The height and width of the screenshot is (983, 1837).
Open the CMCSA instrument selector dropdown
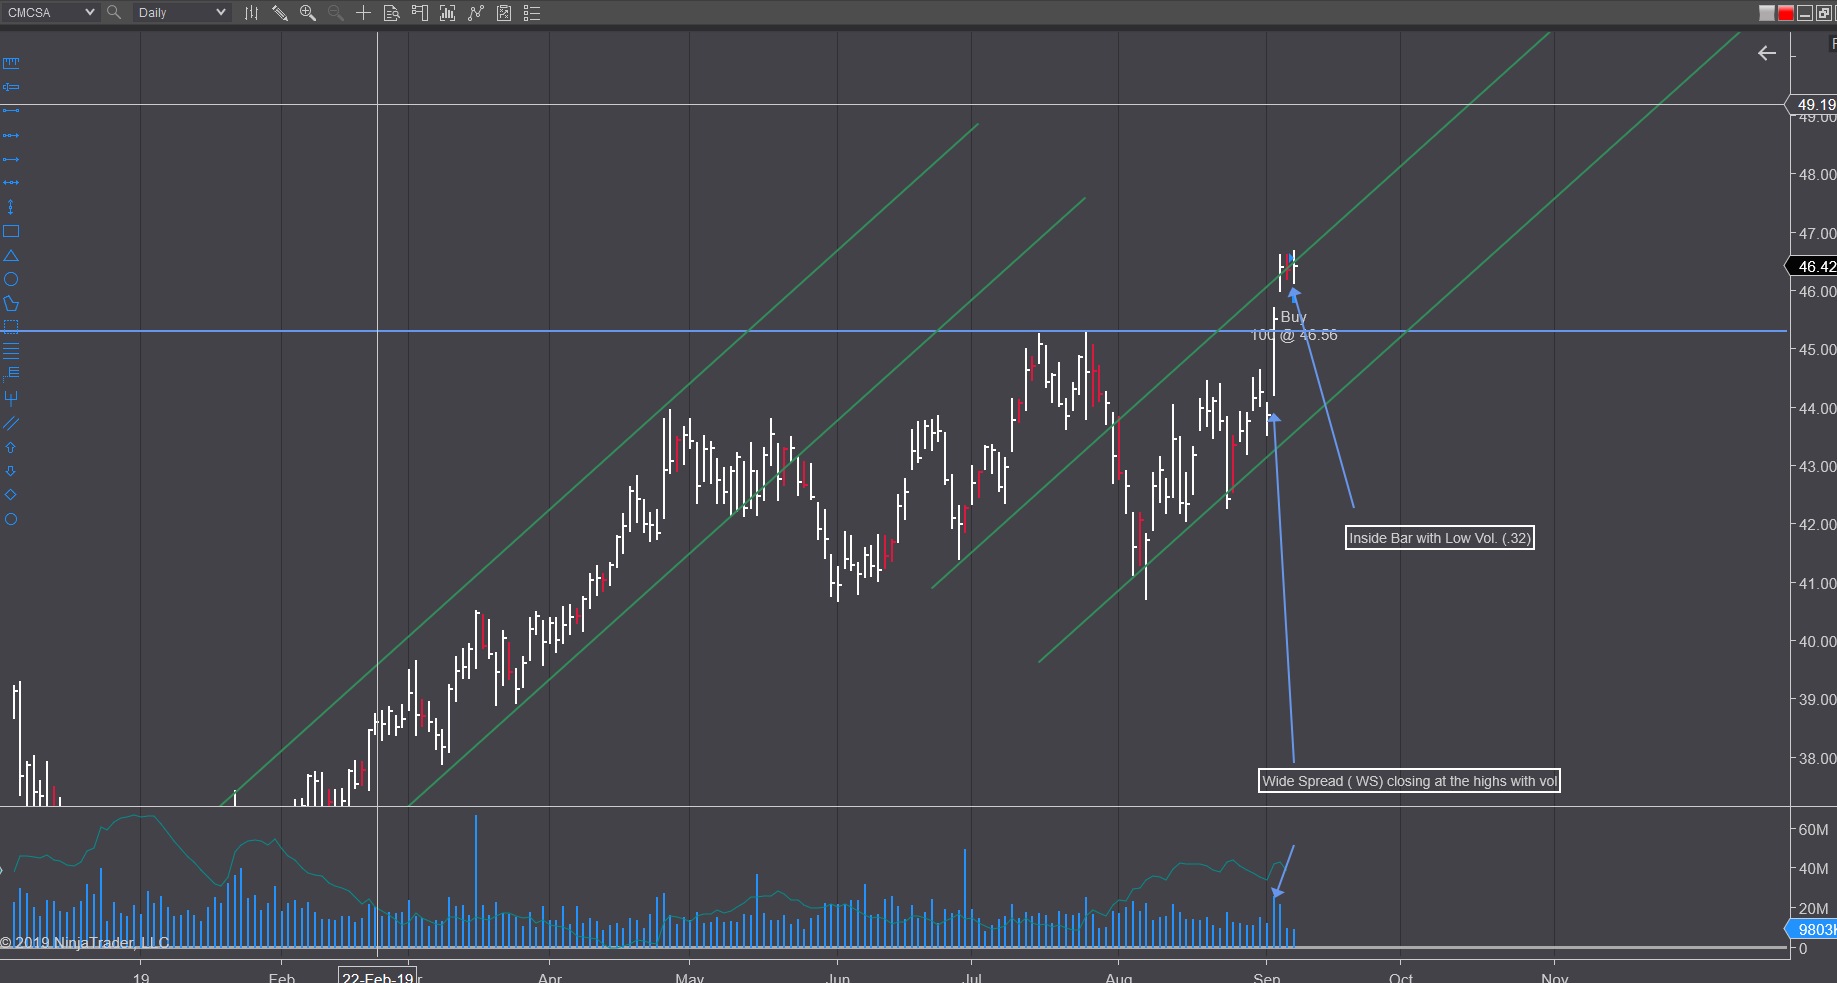[x=50, y=12]
